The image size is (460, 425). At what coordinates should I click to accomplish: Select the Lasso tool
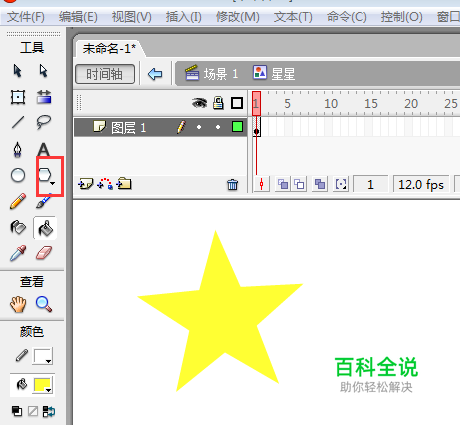[x=44, y=122]
